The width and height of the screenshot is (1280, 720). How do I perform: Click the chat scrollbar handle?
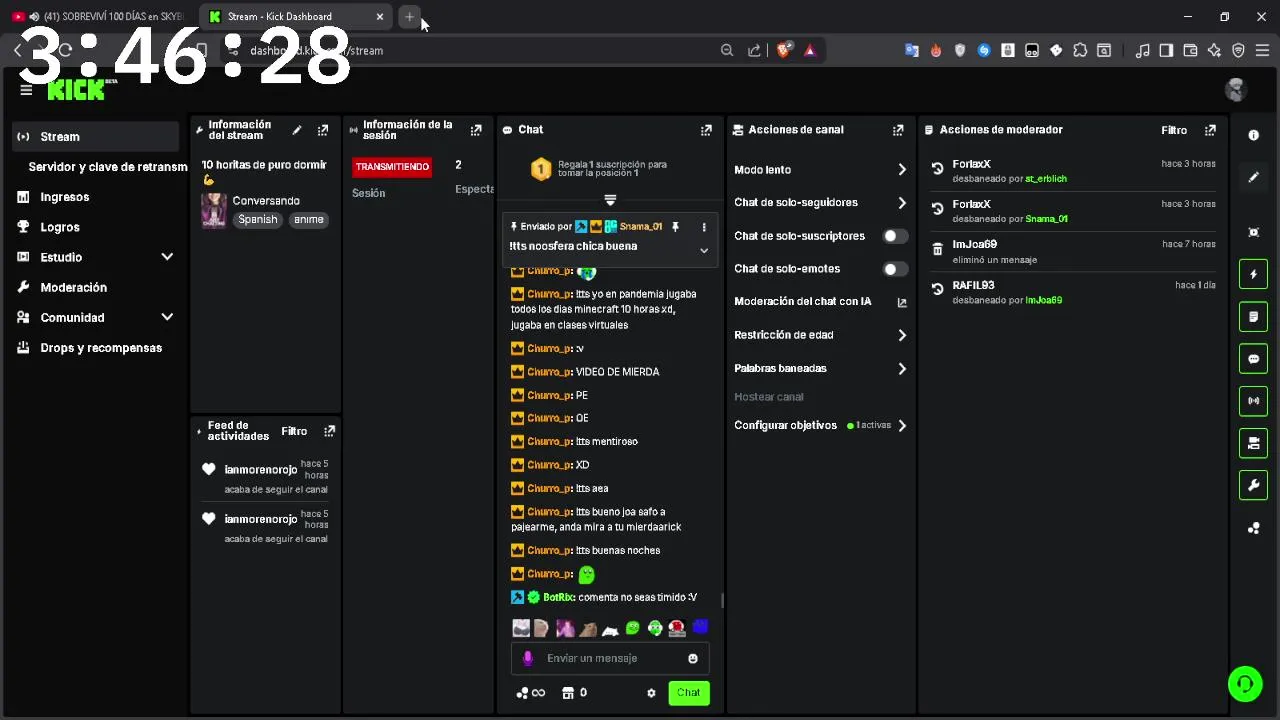tap(721, 601)
